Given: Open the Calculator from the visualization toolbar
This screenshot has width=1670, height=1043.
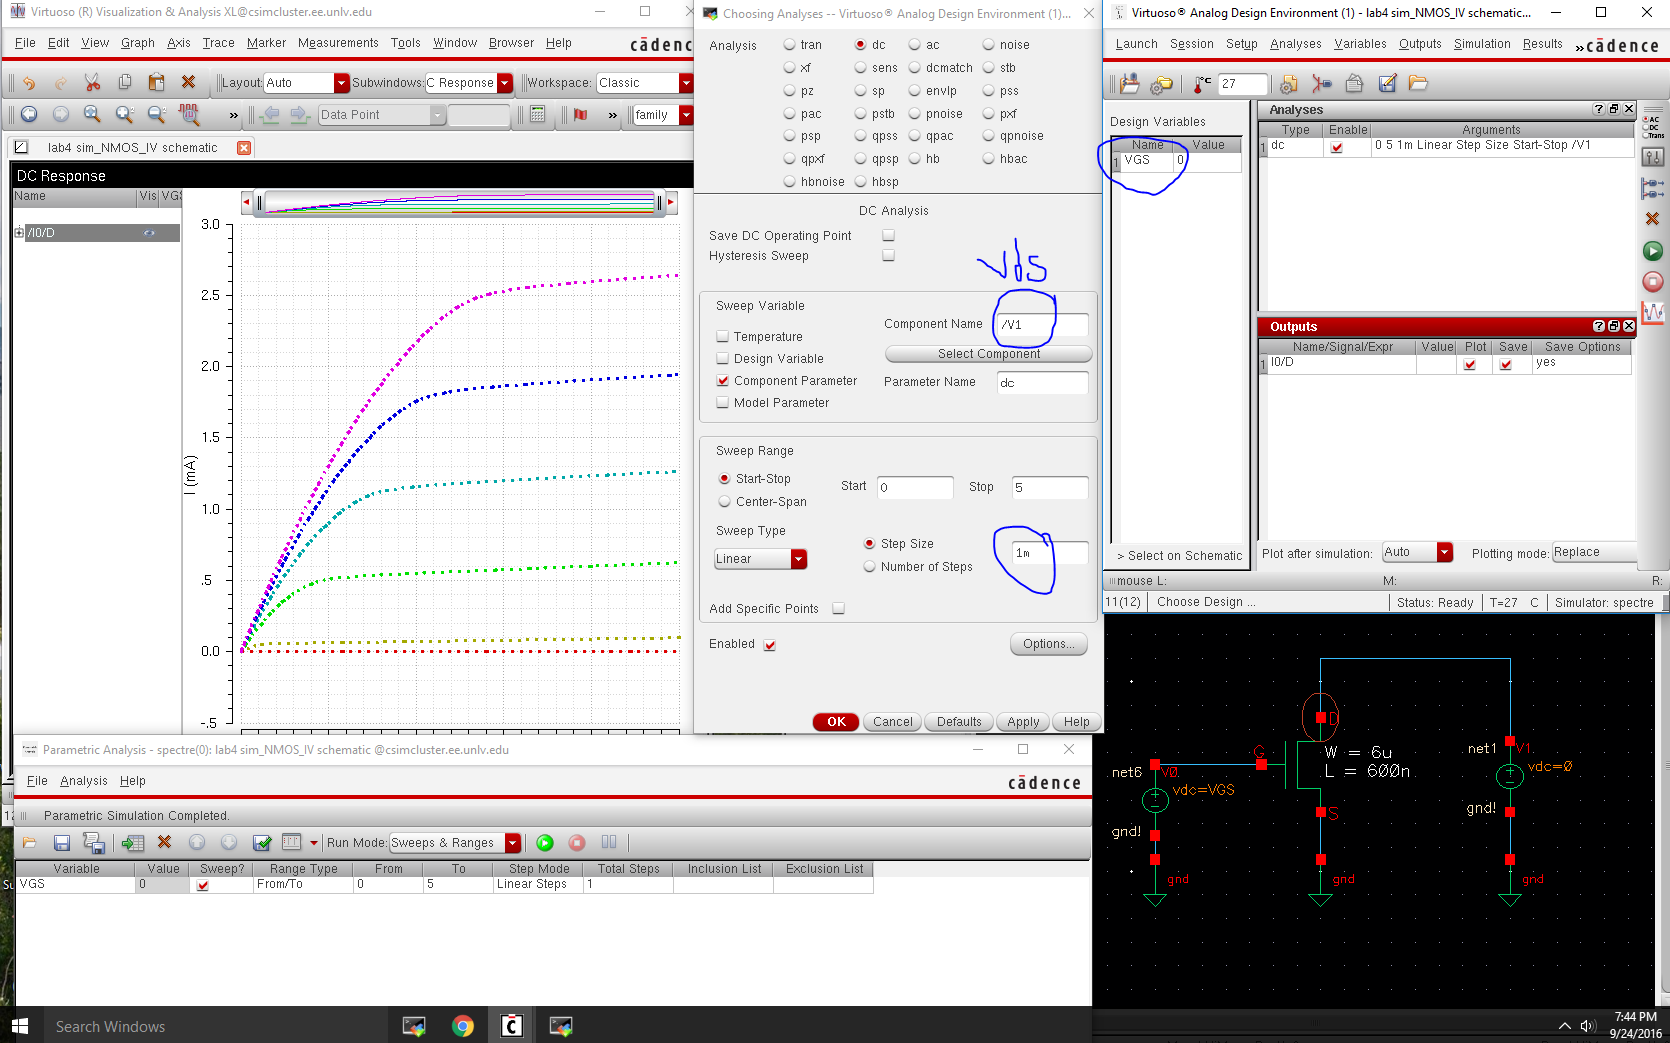Looking at the screenshot, I should click(x=536, y=115).
